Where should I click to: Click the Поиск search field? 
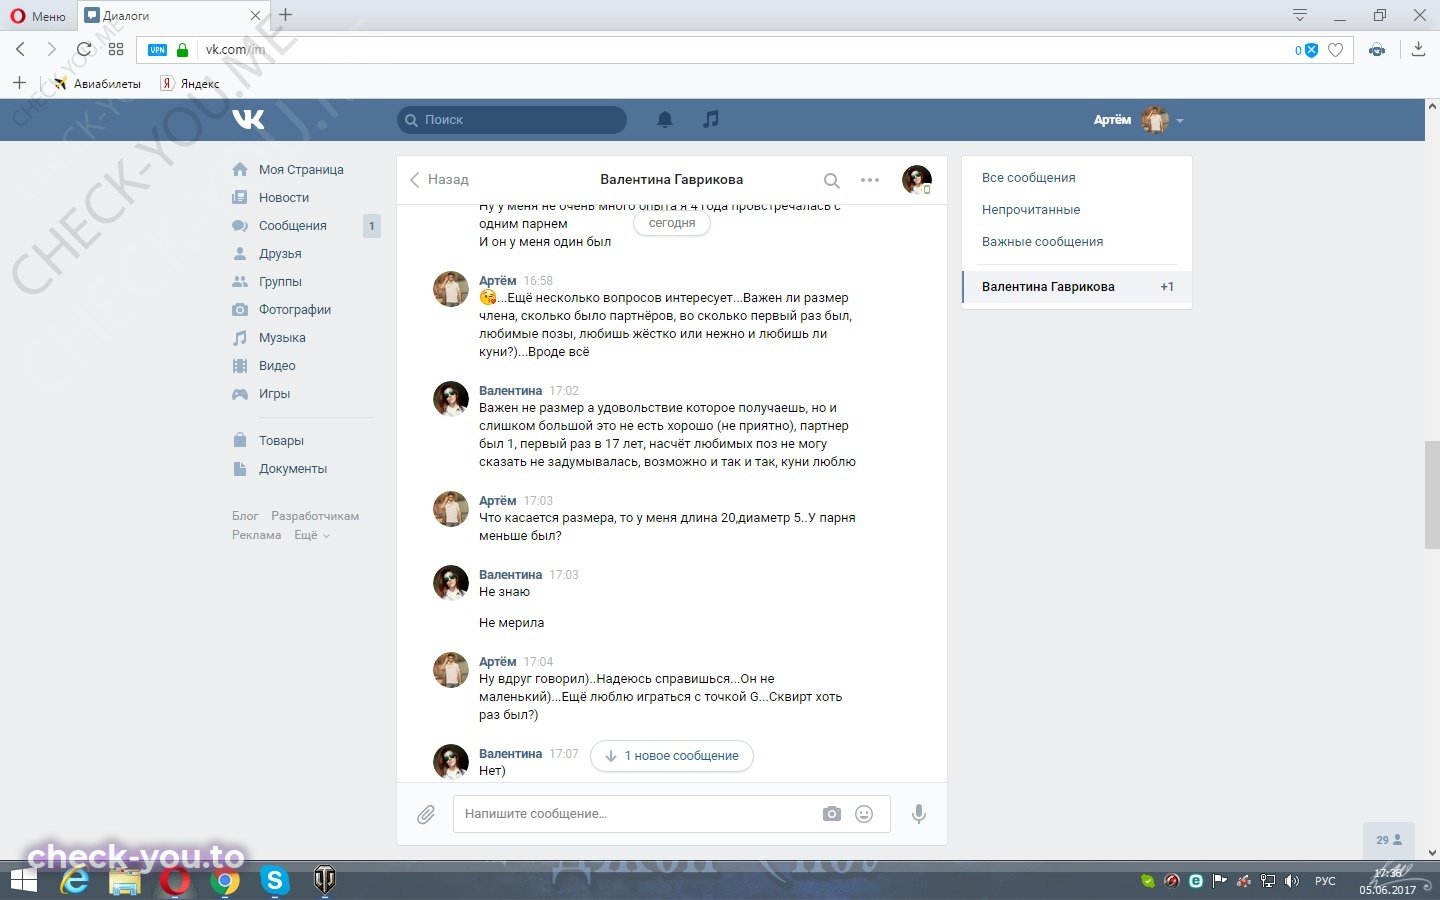[512, 120]
